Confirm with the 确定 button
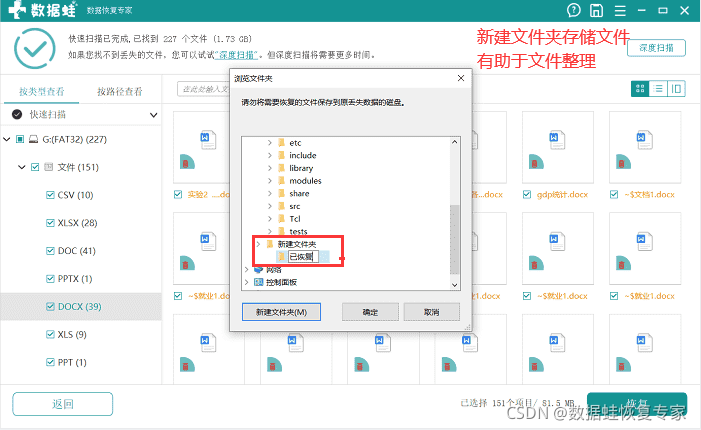Viewport: 701px width, 430px height. [370, 312]
